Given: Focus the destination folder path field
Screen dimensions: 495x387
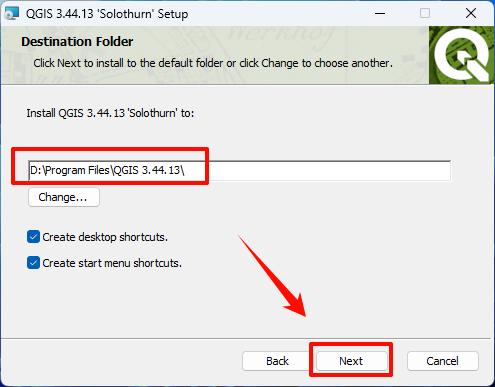Looking at the screenshot, I should tap(239, 170).
